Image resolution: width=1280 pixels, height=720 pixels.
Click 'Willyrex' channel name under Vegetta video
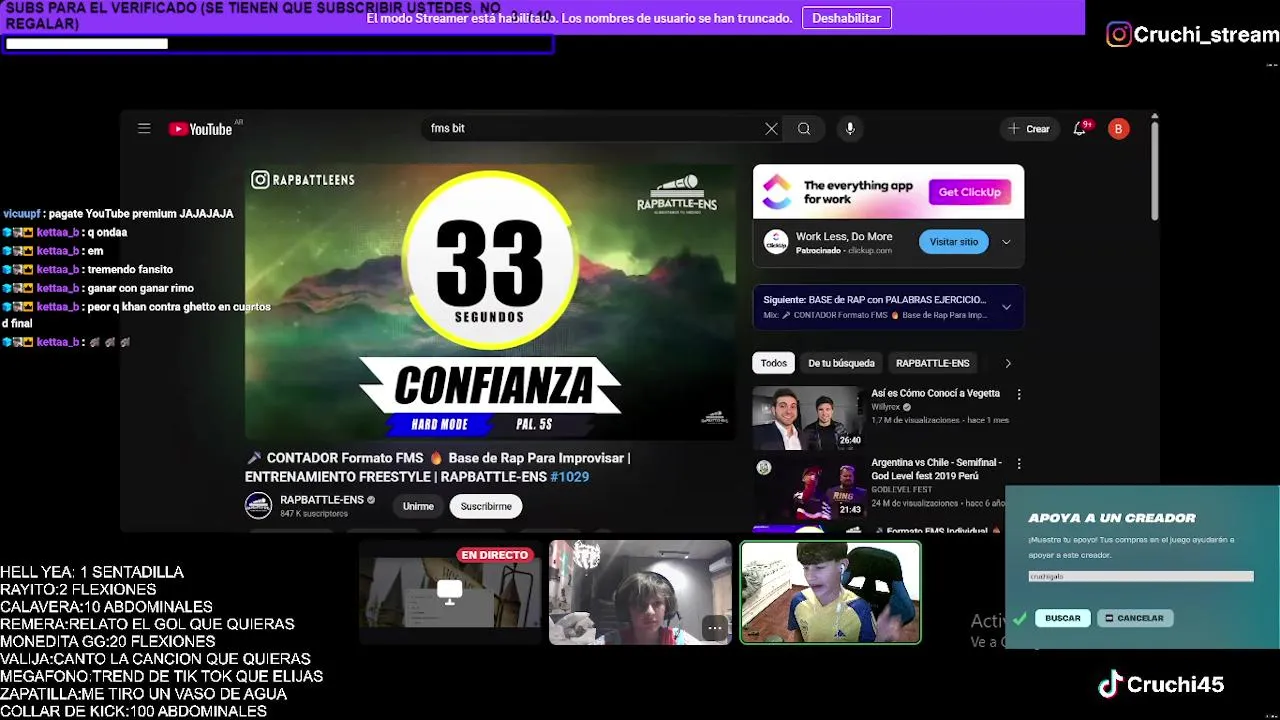885,407
